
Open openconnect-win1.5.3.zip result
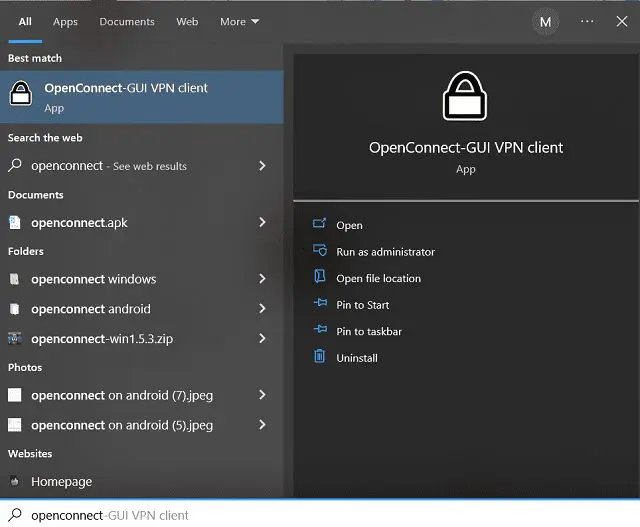click(102, 339)
